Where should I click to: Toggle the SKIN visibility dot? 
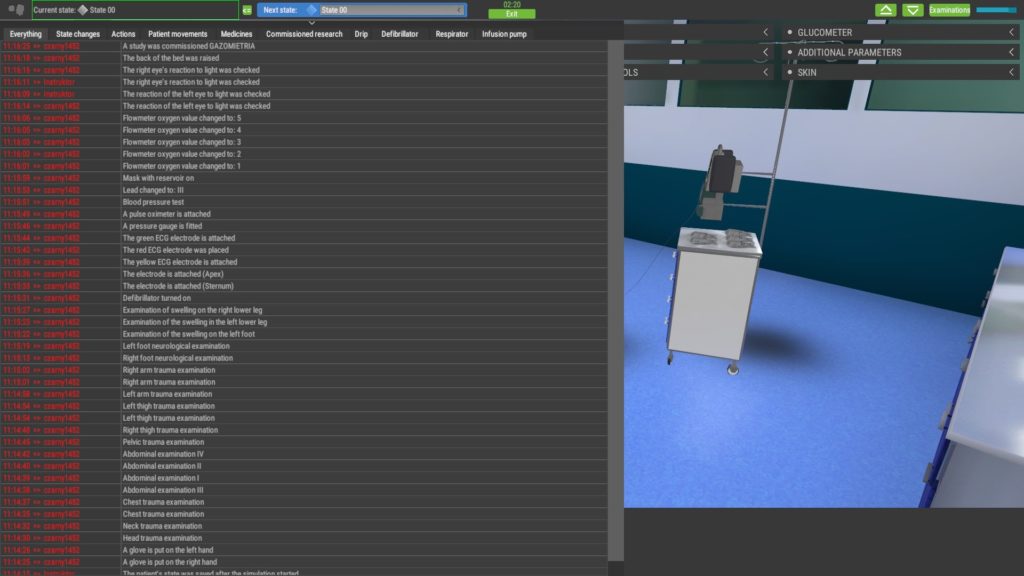tap(790, 72)
